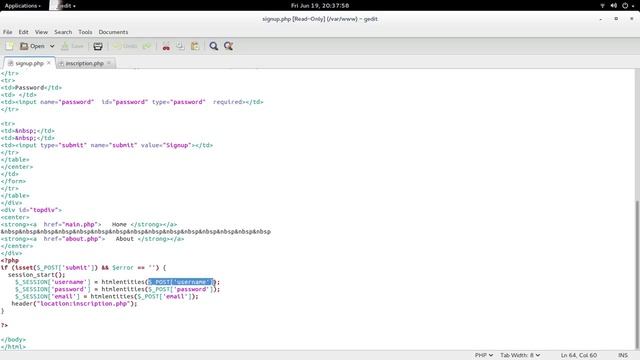Open the network status icon

click(x=602, y=6)
